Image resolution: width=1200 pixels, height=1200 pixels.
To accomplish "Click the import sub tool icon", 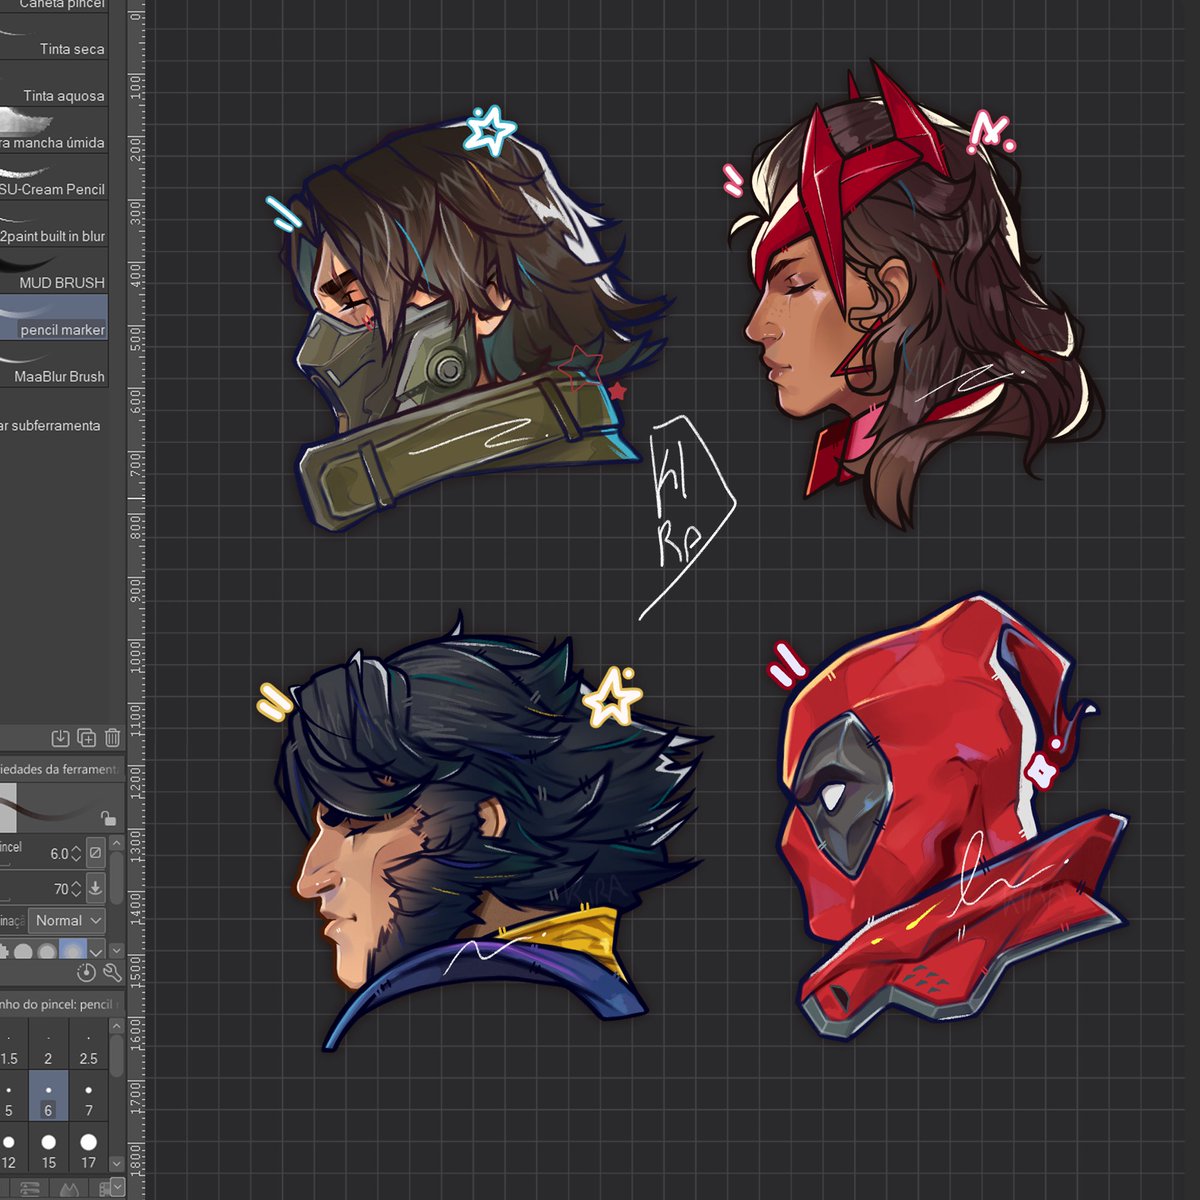I will (x=60, y=738).
